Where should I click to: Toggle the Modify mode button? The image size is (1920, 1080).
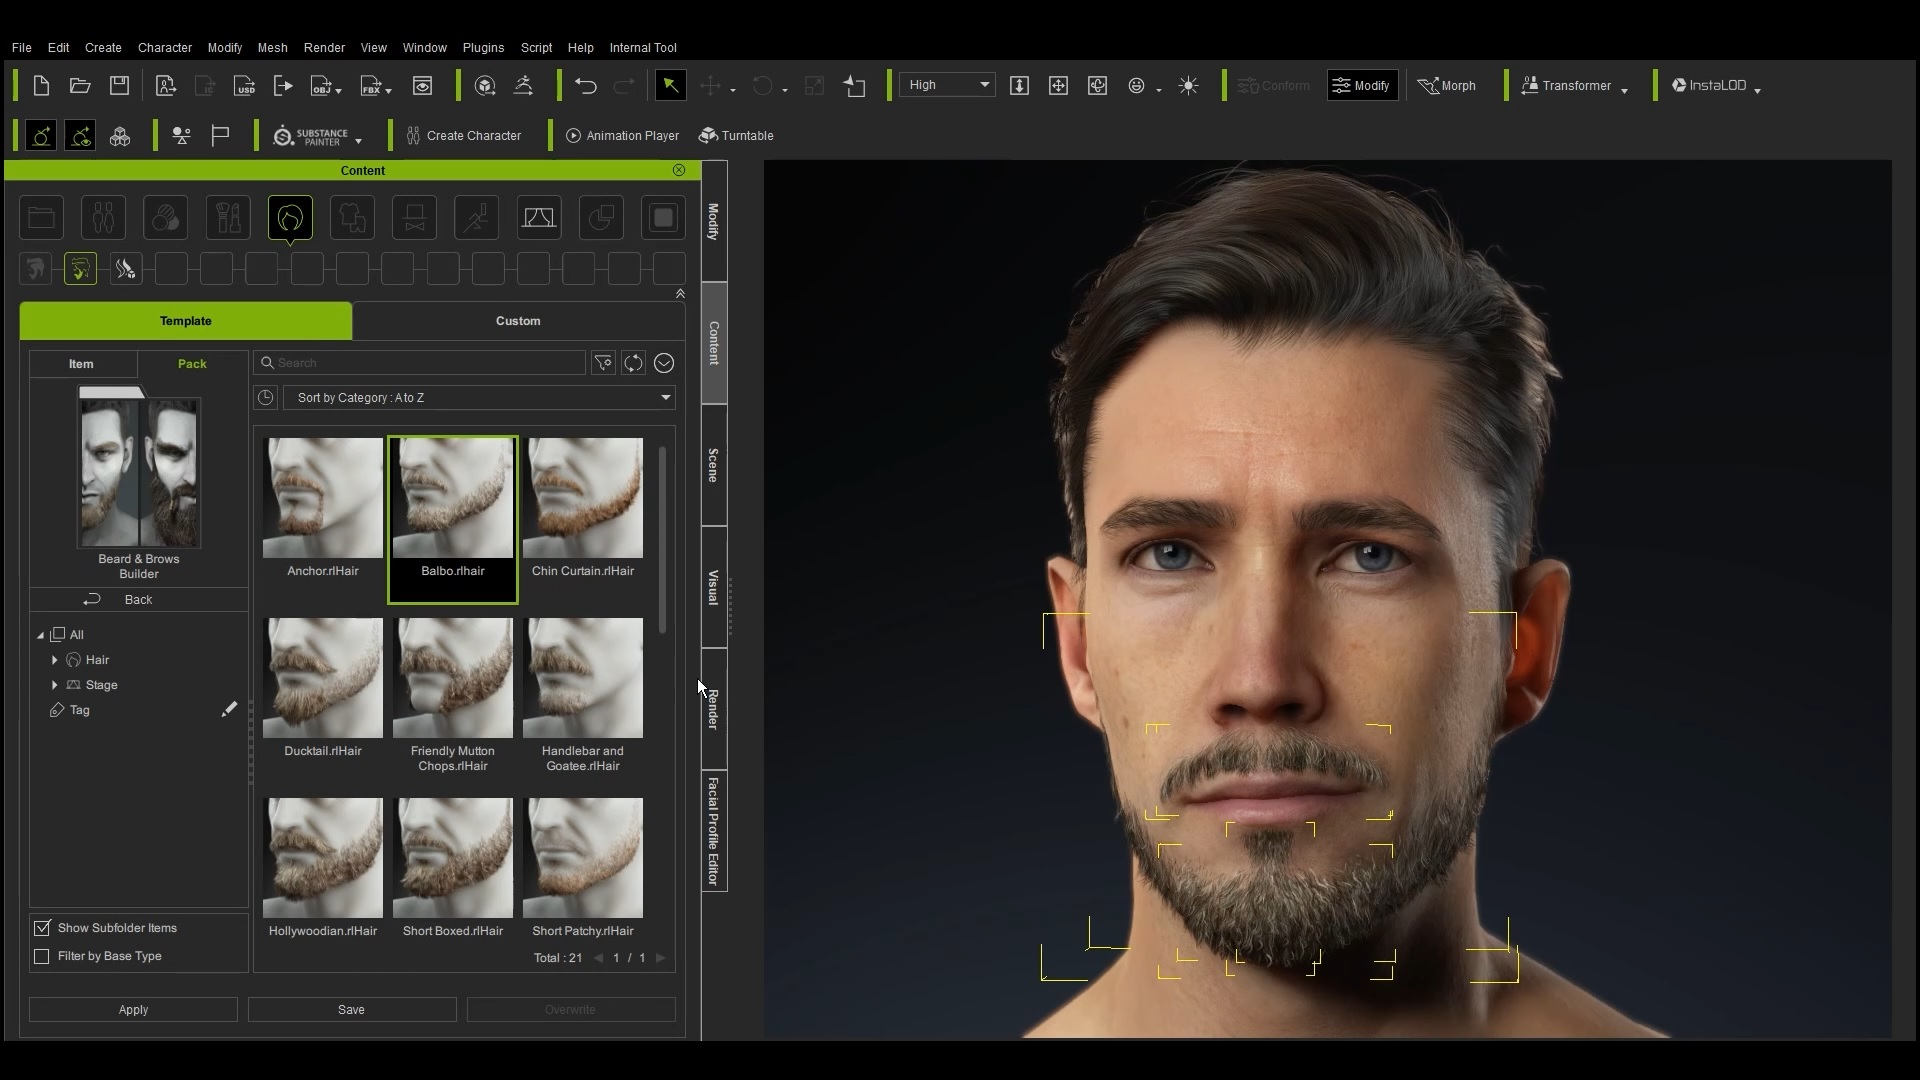[x=1361, y=86]
